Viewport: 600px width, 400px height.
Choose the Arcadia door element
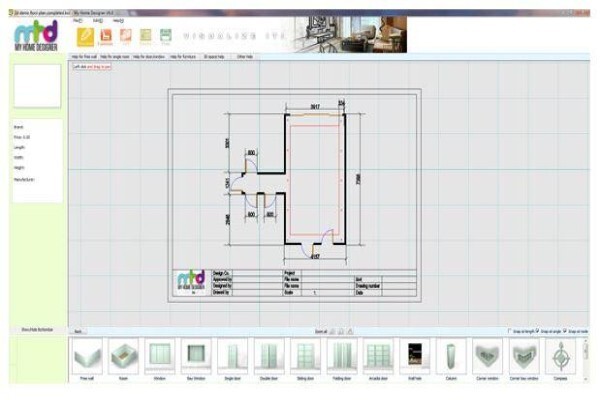click(378, 356)
